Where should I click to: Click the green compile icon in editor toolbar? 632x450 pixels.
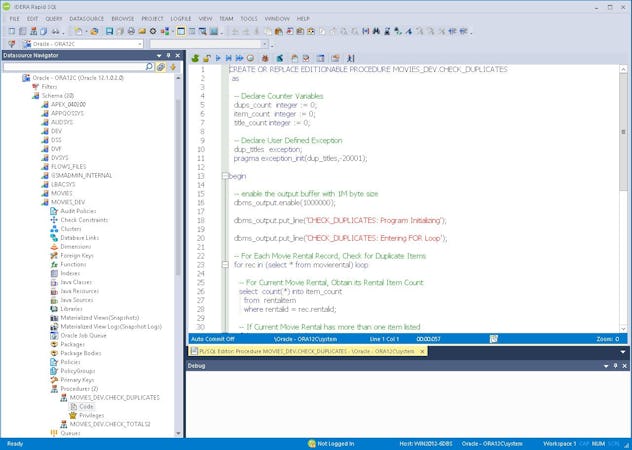[195, 58]
